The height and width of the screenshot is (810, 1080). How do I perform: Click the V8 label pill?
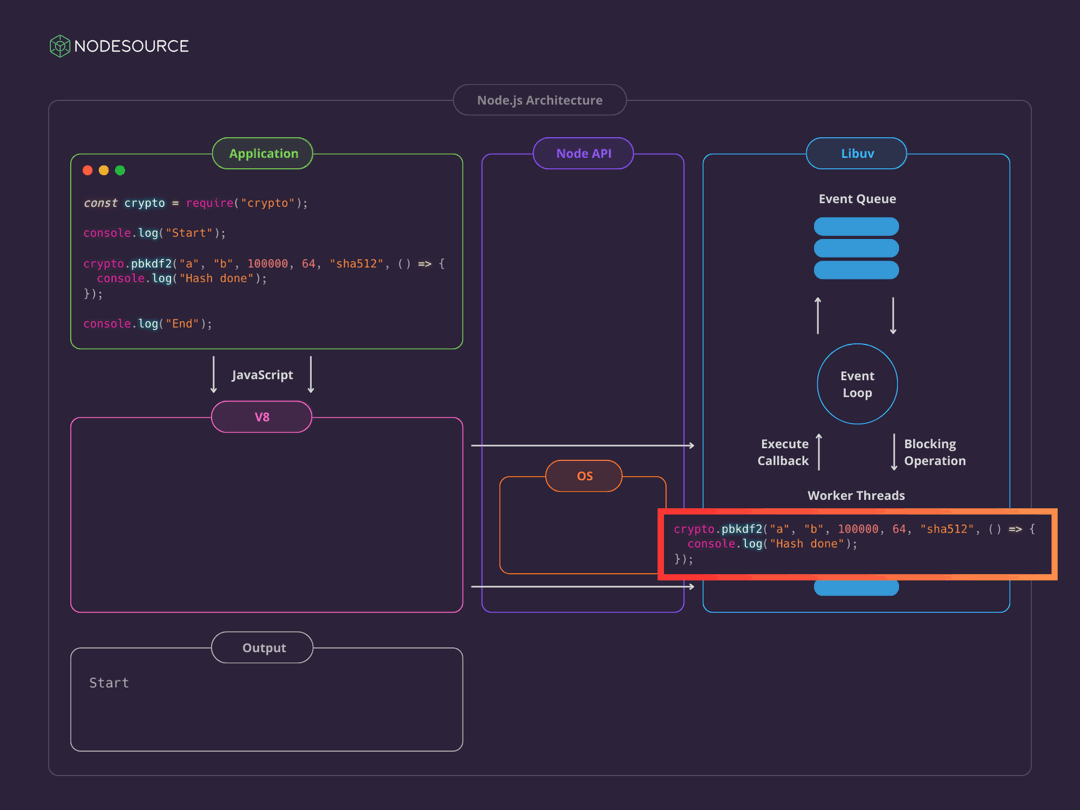tap(262, 417)
